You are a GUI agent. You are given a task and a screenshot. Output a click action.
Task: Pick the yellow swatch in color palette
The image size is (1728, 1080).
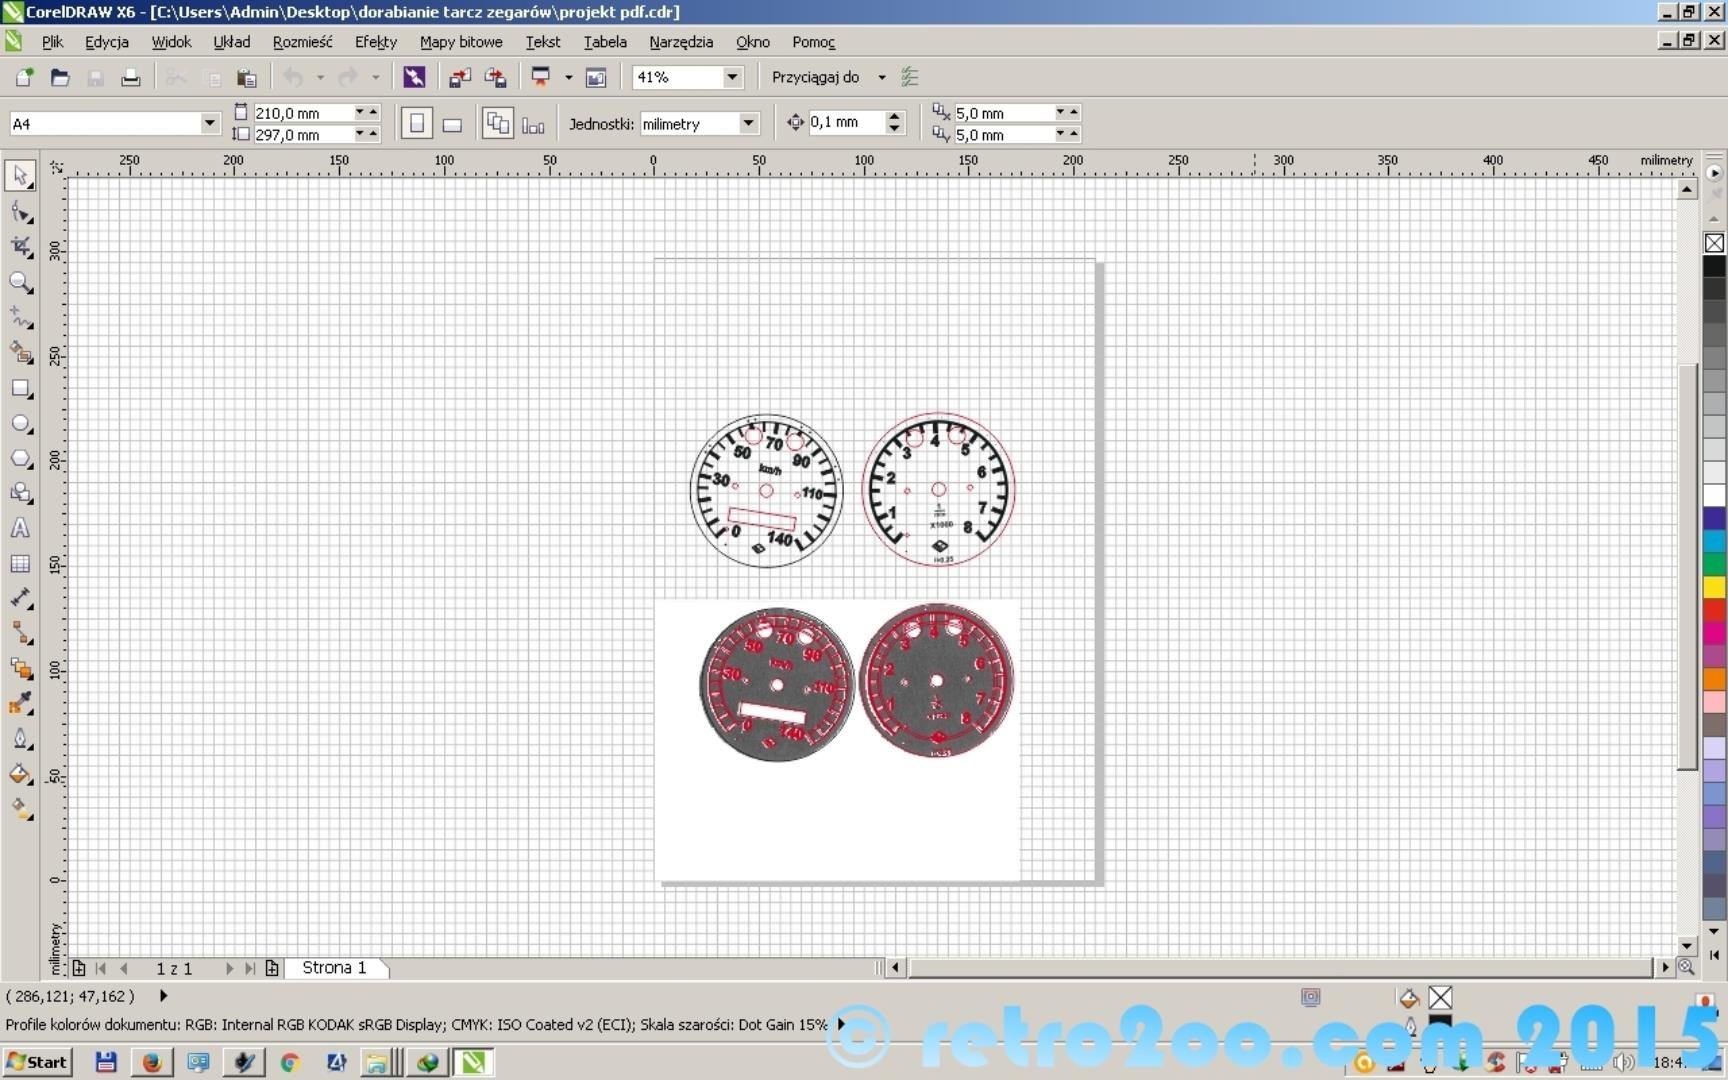pos(1714,587)
